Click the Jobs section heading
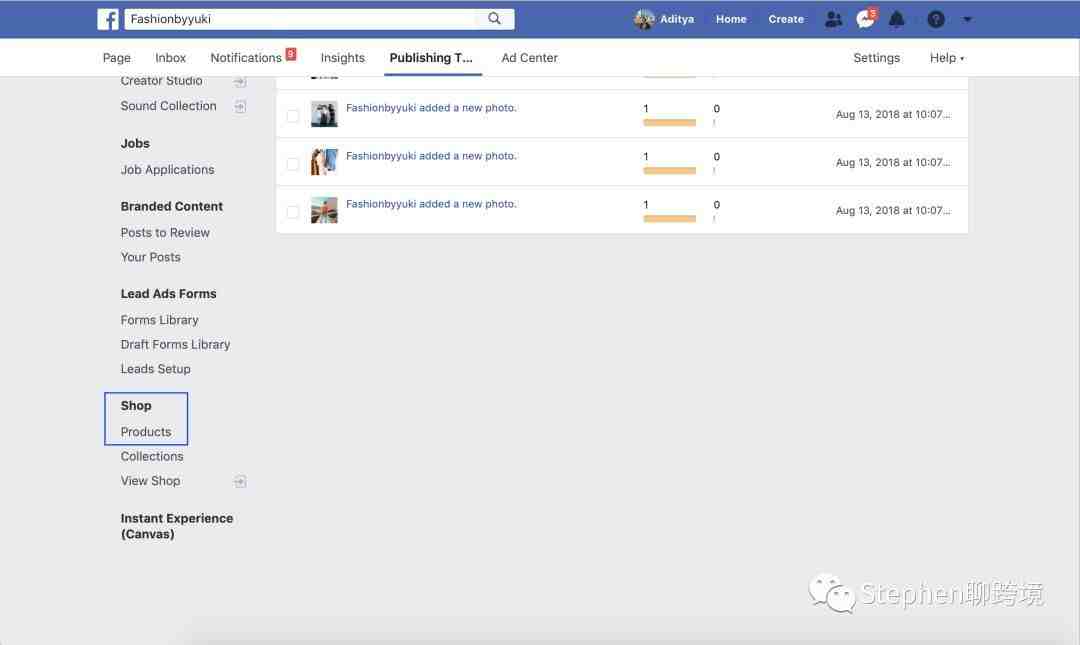The image size is (1080, 645). point(135,143)
